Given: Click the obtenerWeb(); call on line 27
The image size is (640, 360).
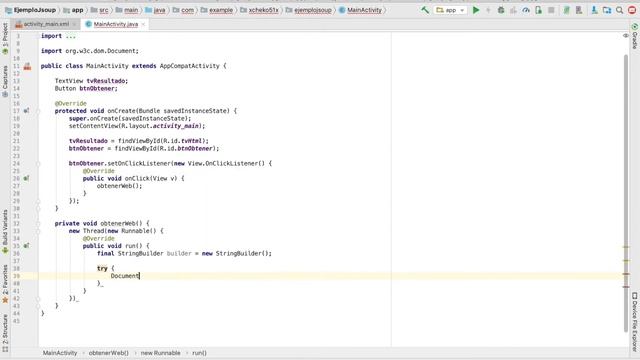Looking at the screenshot, I should pyautogui.click(x=119, y=186).
